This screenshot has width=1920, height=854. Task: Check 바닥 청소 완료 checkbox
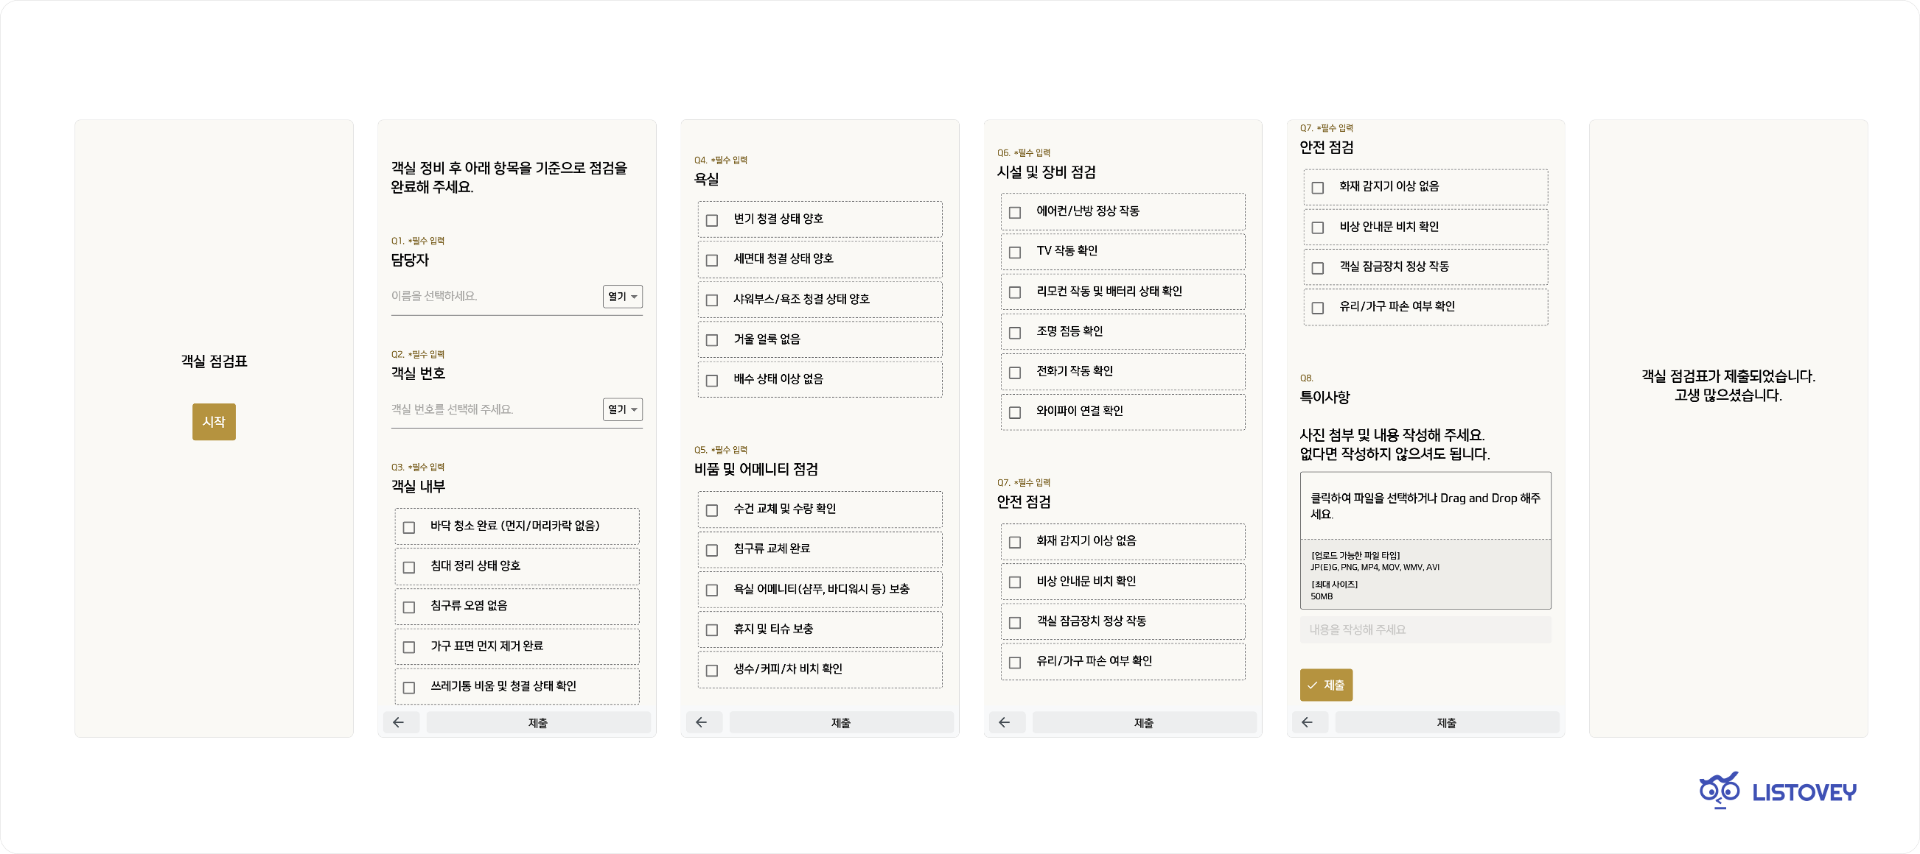pos(409,527)
